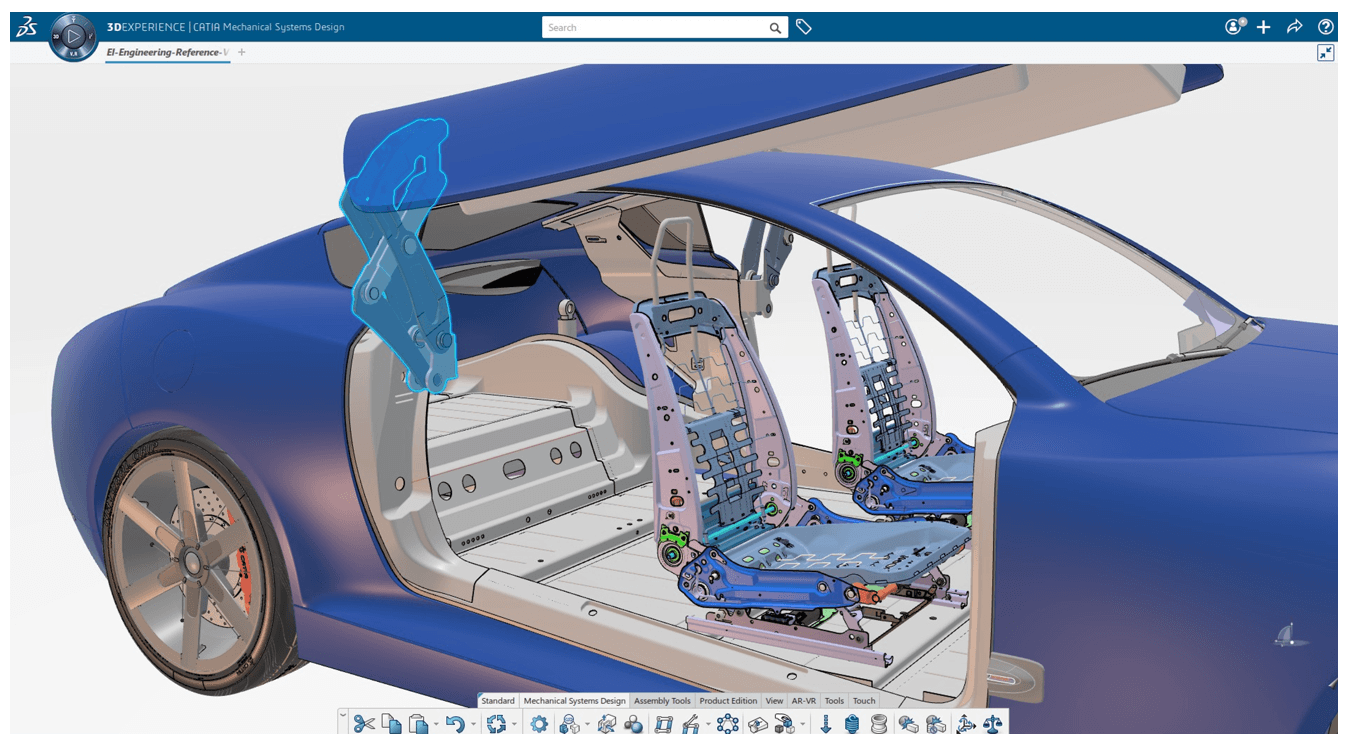Viewport: 1347px width, 744px height.
Task: Expand the dropdown arrow beside Undo
Action: point(474,723)
